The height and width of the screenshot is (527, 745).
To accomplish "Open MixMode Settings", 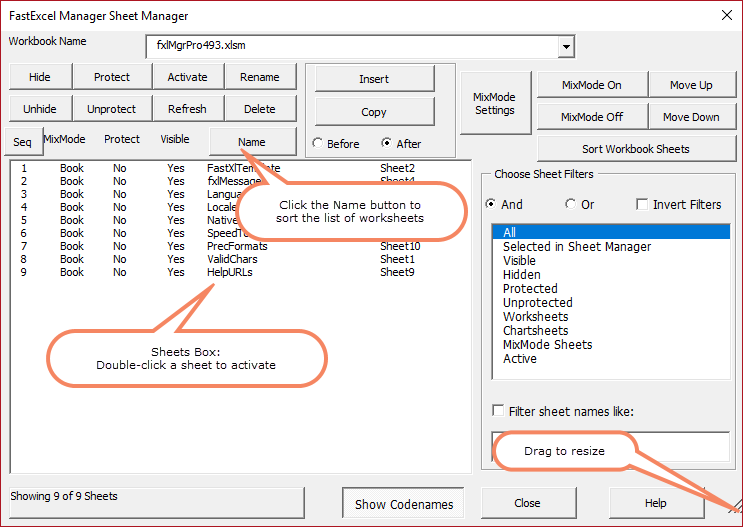I will [495, 103].
